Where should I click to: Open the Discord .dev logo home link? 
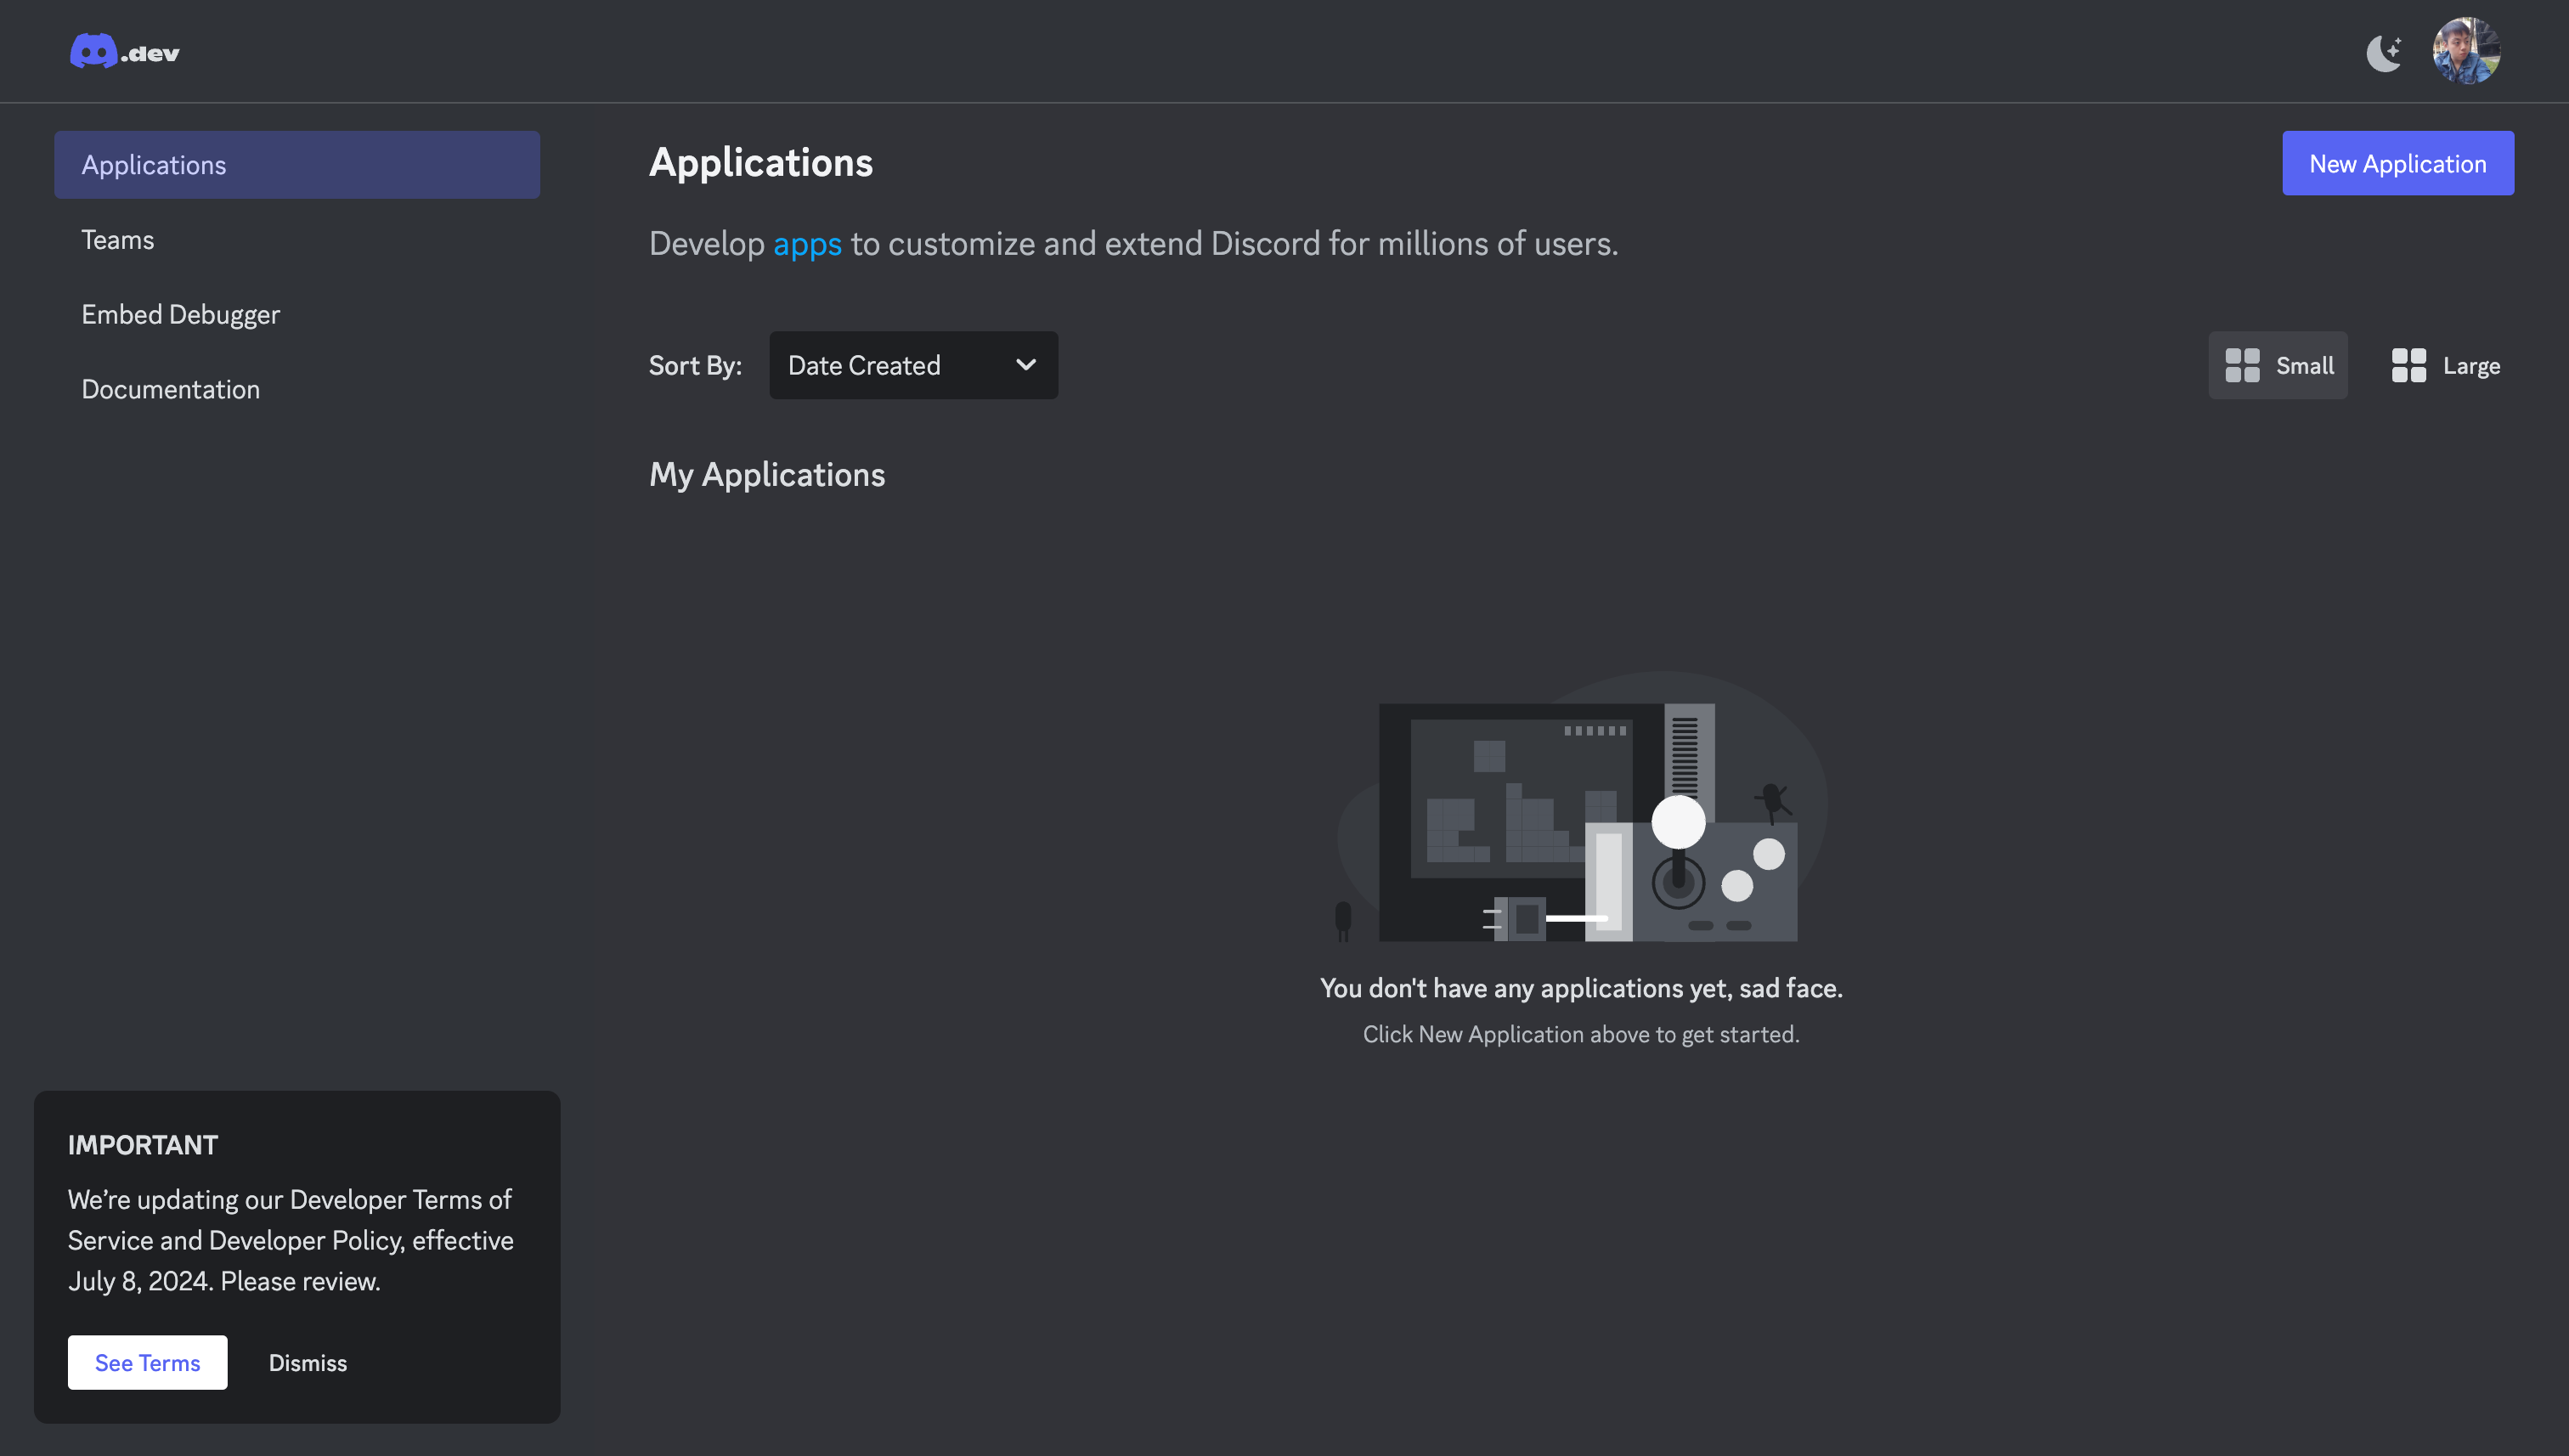pyautogui.click(x=125, y=51)
